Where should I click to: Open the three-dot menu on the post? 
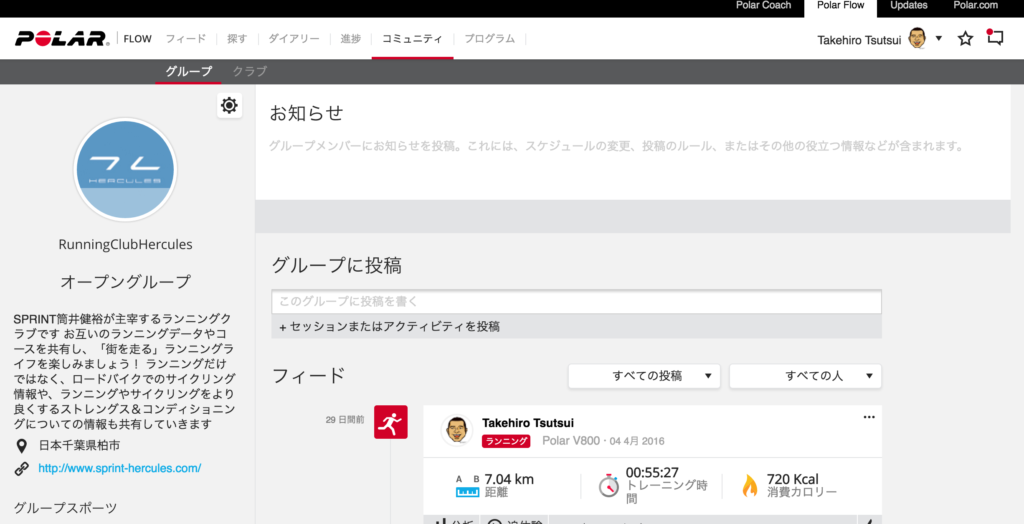click(869, 416)
